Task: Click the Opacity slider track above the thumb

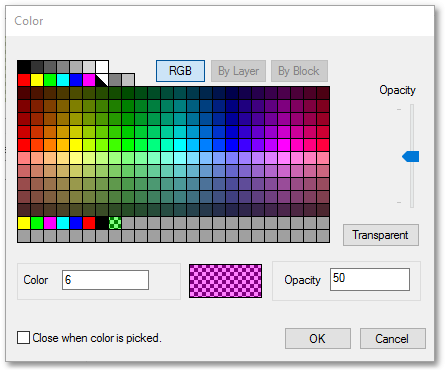Action: pyautogui.click(x=412, y=128)
